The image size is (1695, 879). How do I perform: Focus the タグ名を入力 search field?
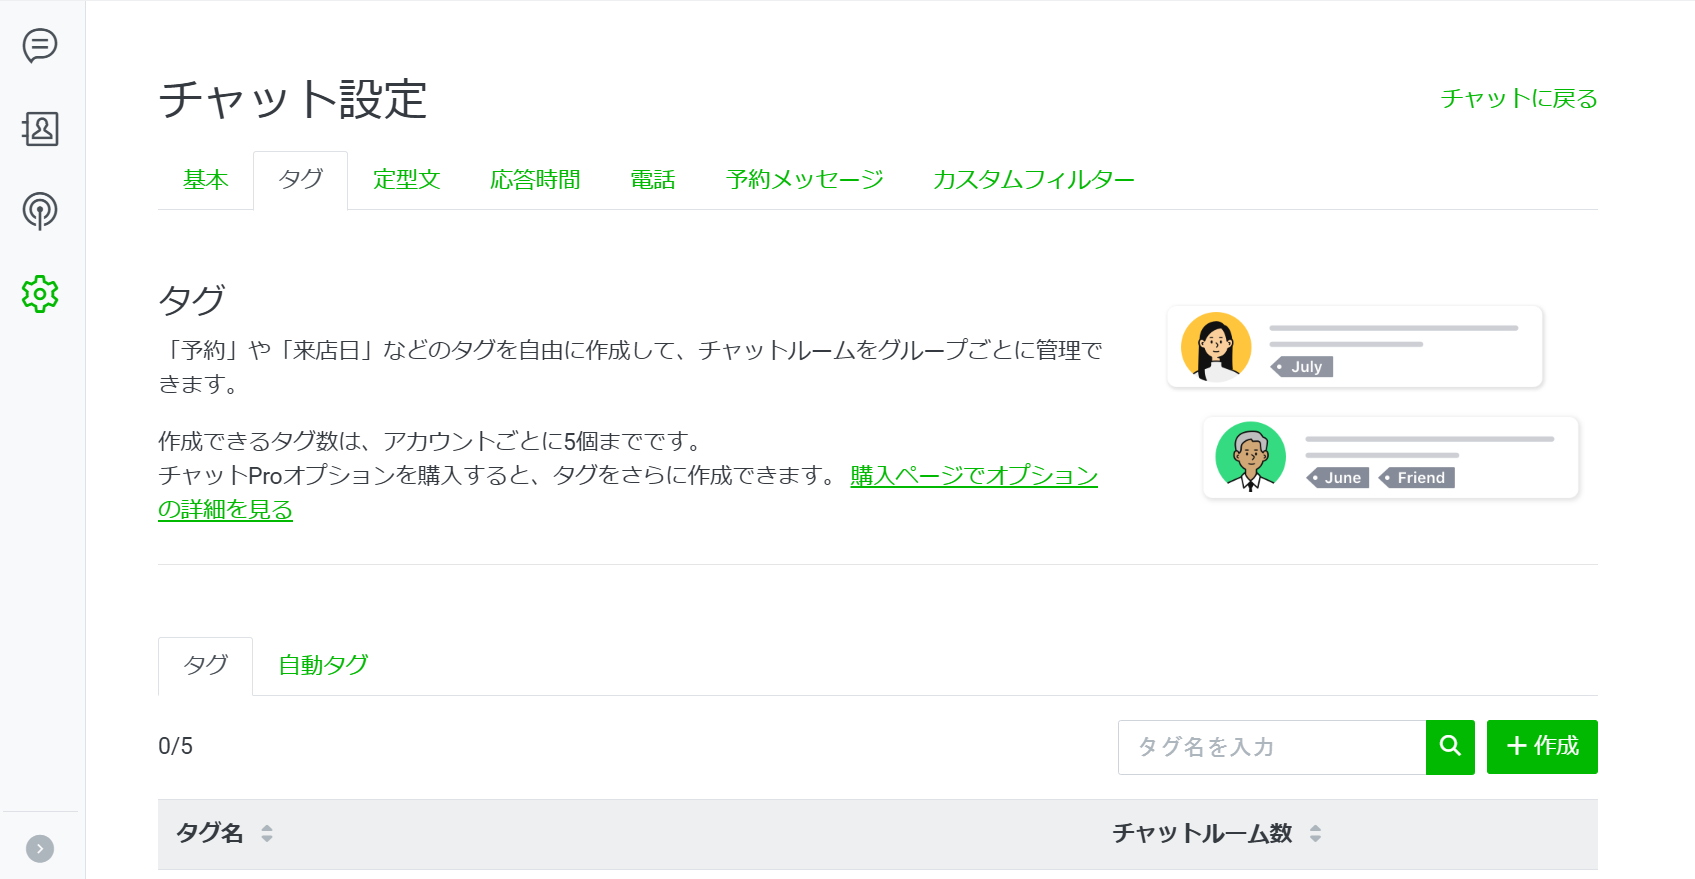point(1271,747)
